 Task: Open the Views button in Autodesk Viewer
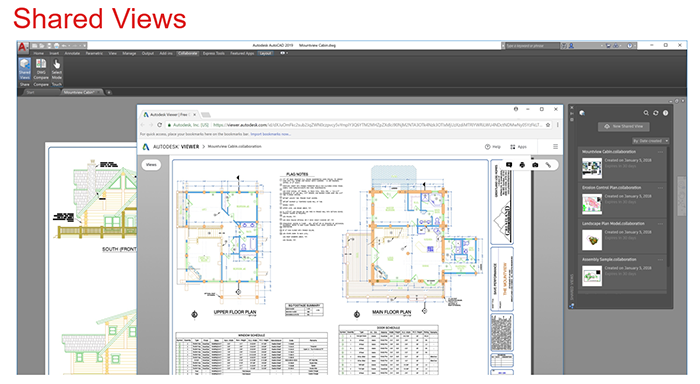(x=151, y=165)
